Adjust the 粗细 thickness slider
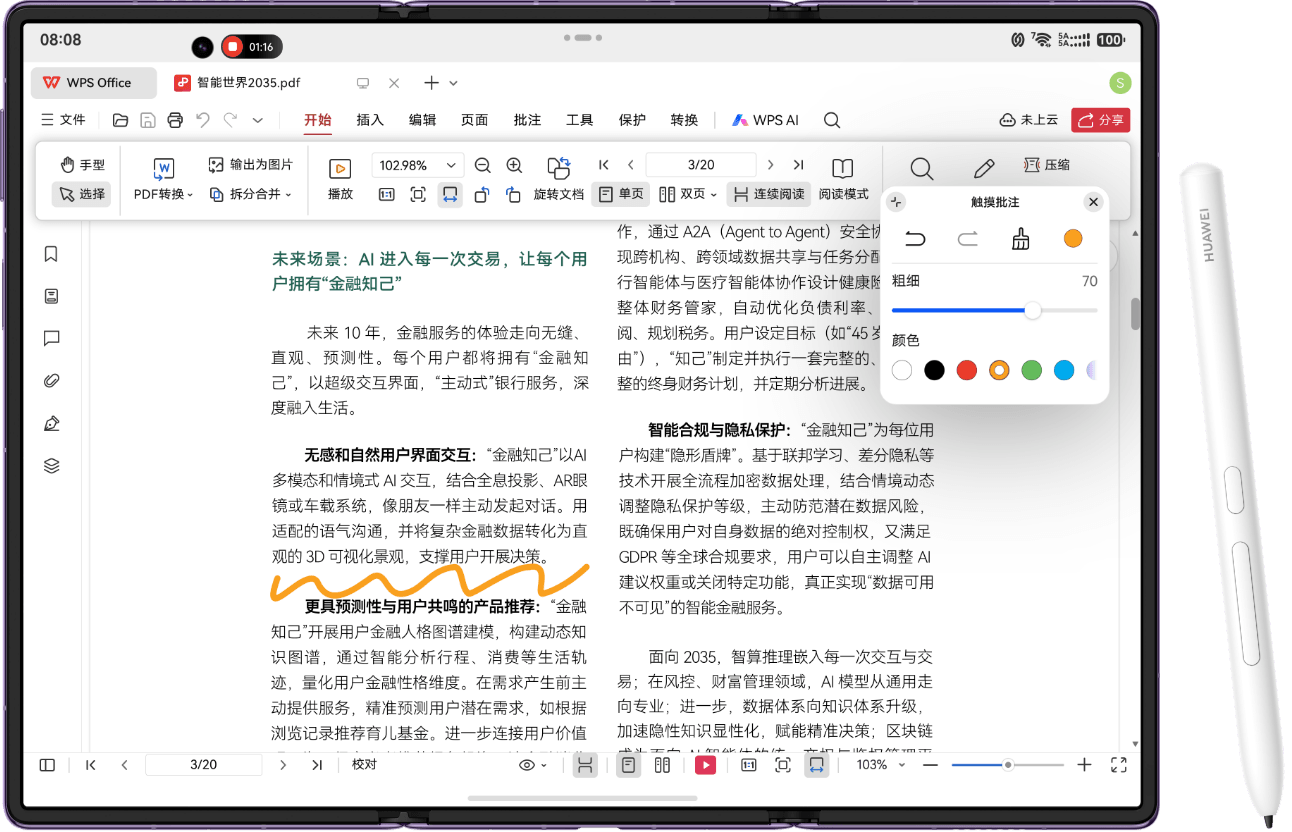The image size is (1292, 832). pos(994,311)
